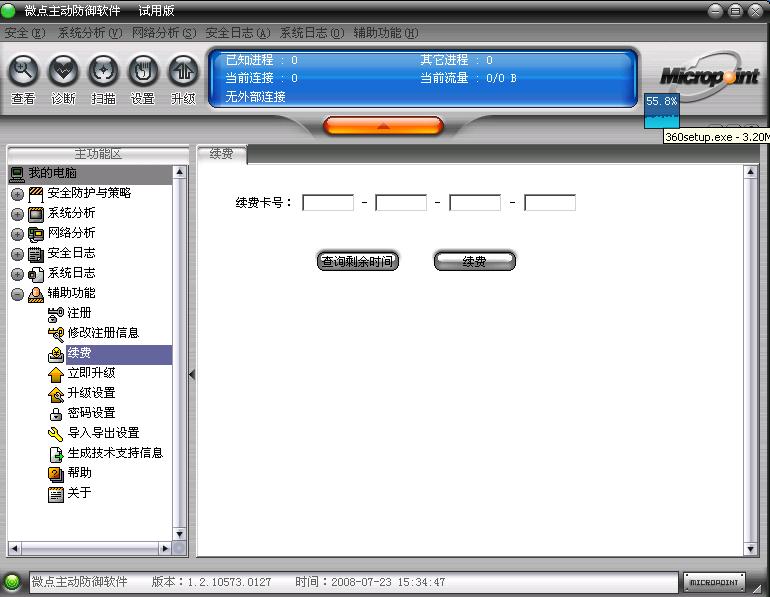770x597 pixels.
Task: Click the Micropoint logo at top right
Action: tap(710, 76)
